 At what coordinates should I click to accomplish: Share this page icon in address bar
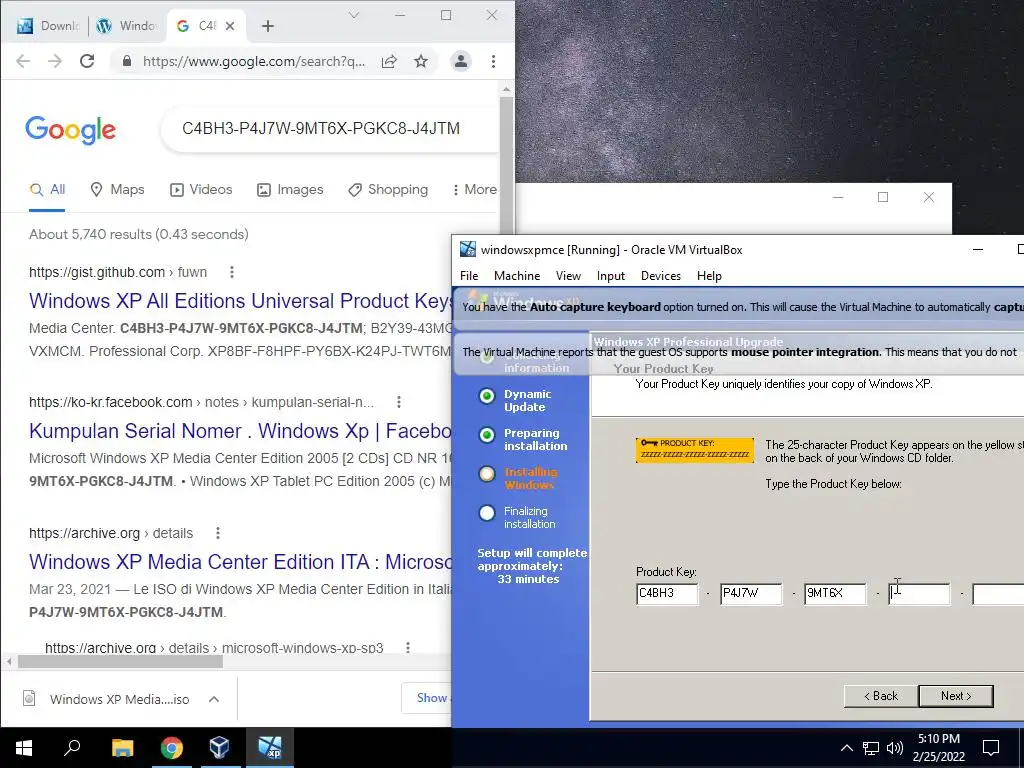[389, 61]
